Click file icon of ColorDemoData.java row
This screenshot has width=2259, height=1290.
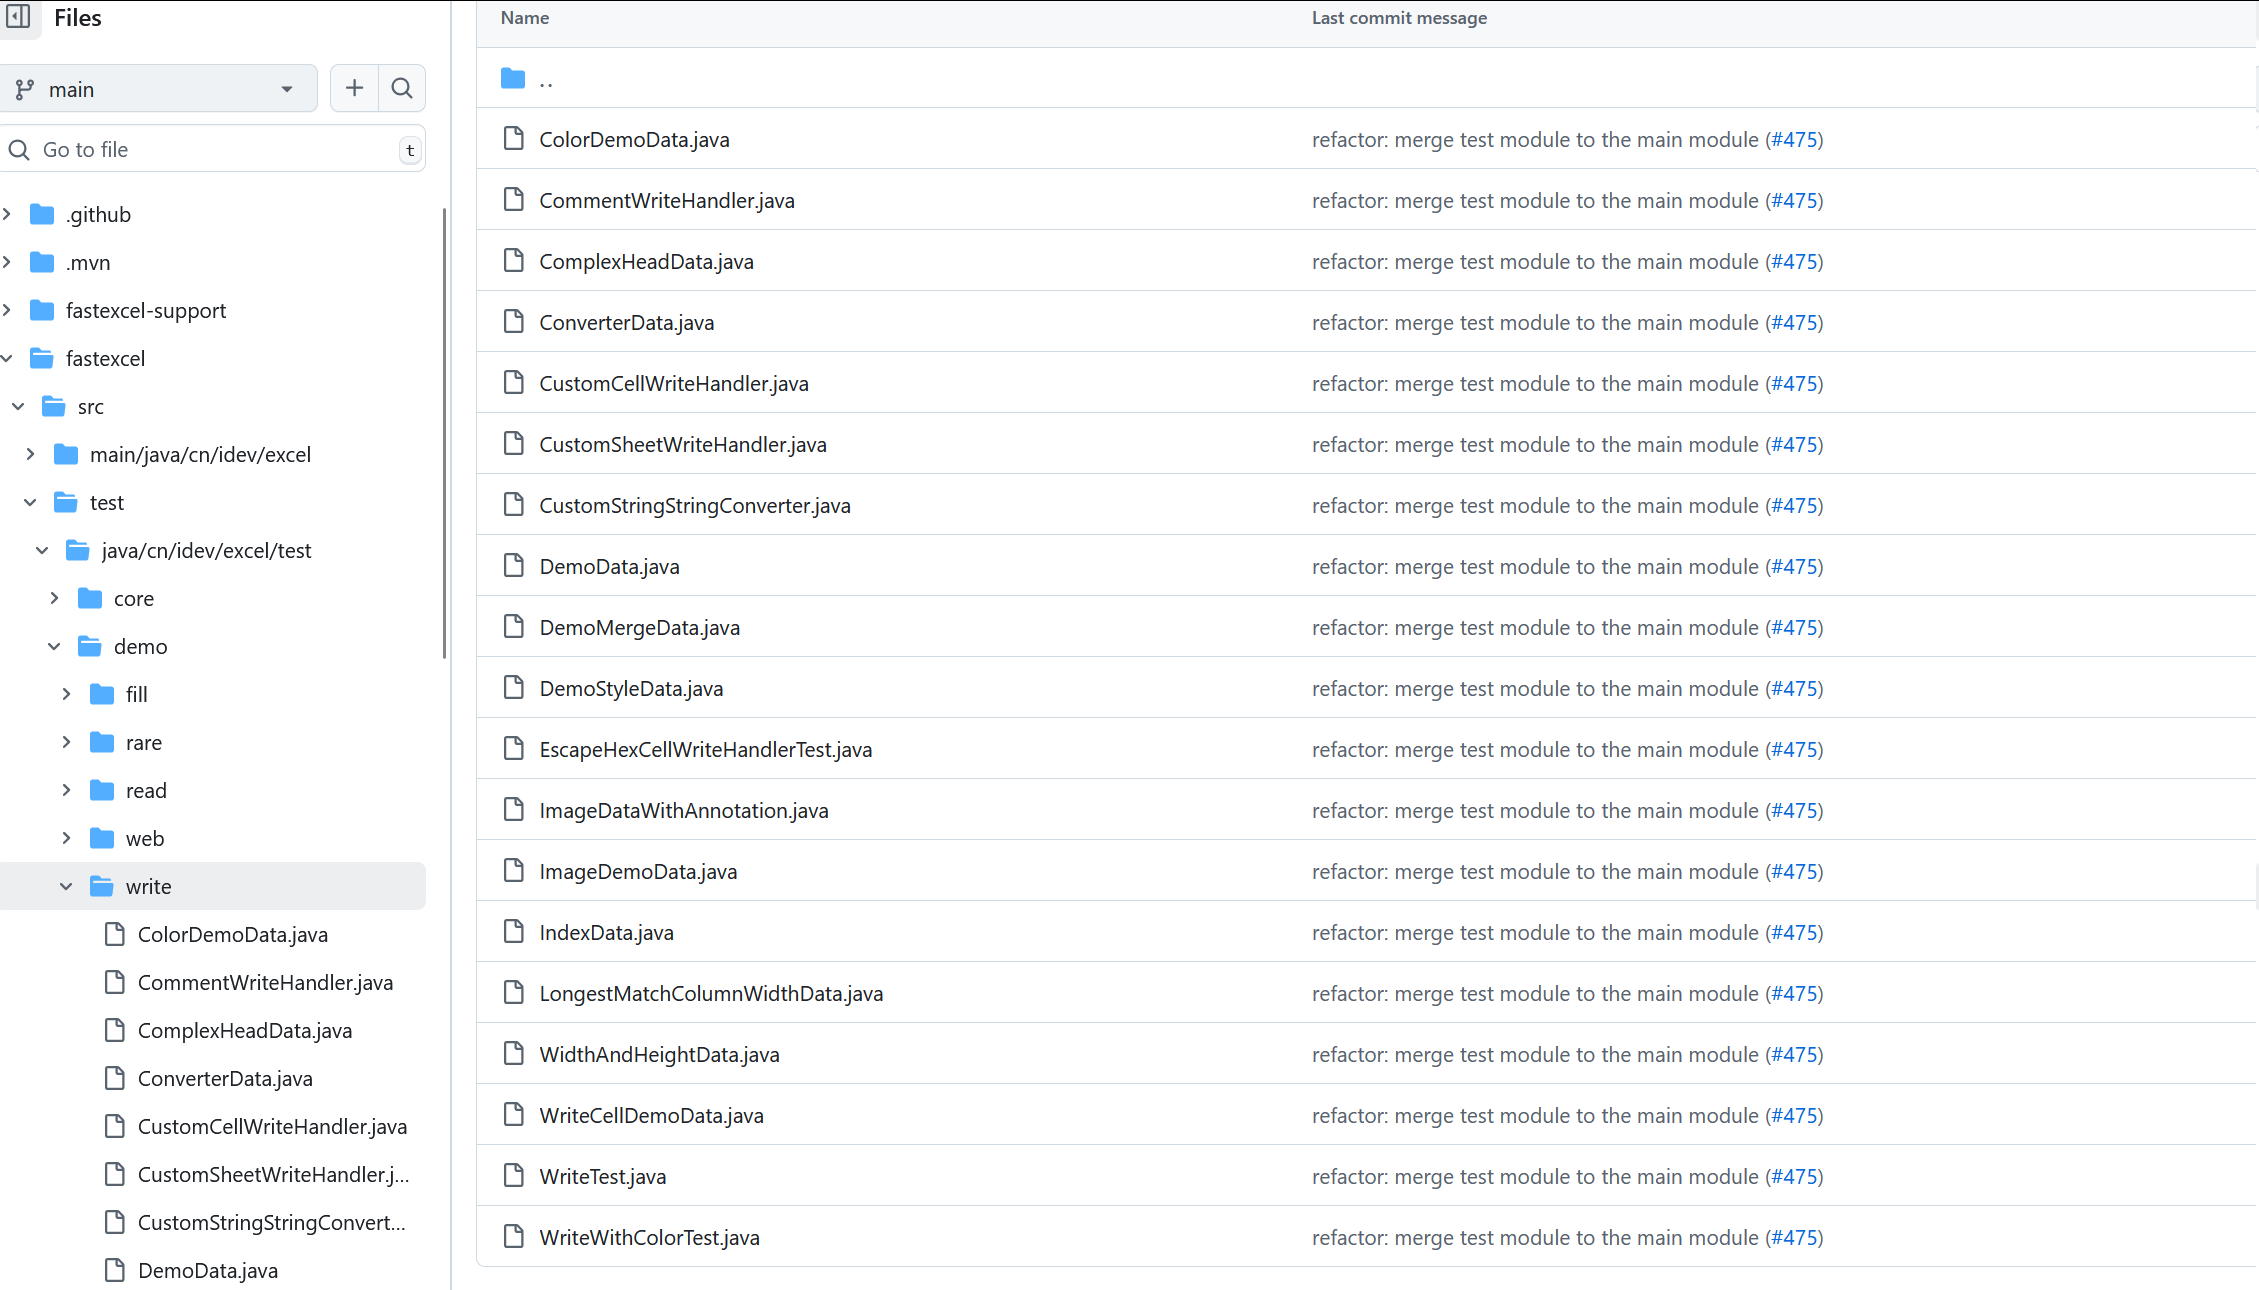[x=514, y=138]
